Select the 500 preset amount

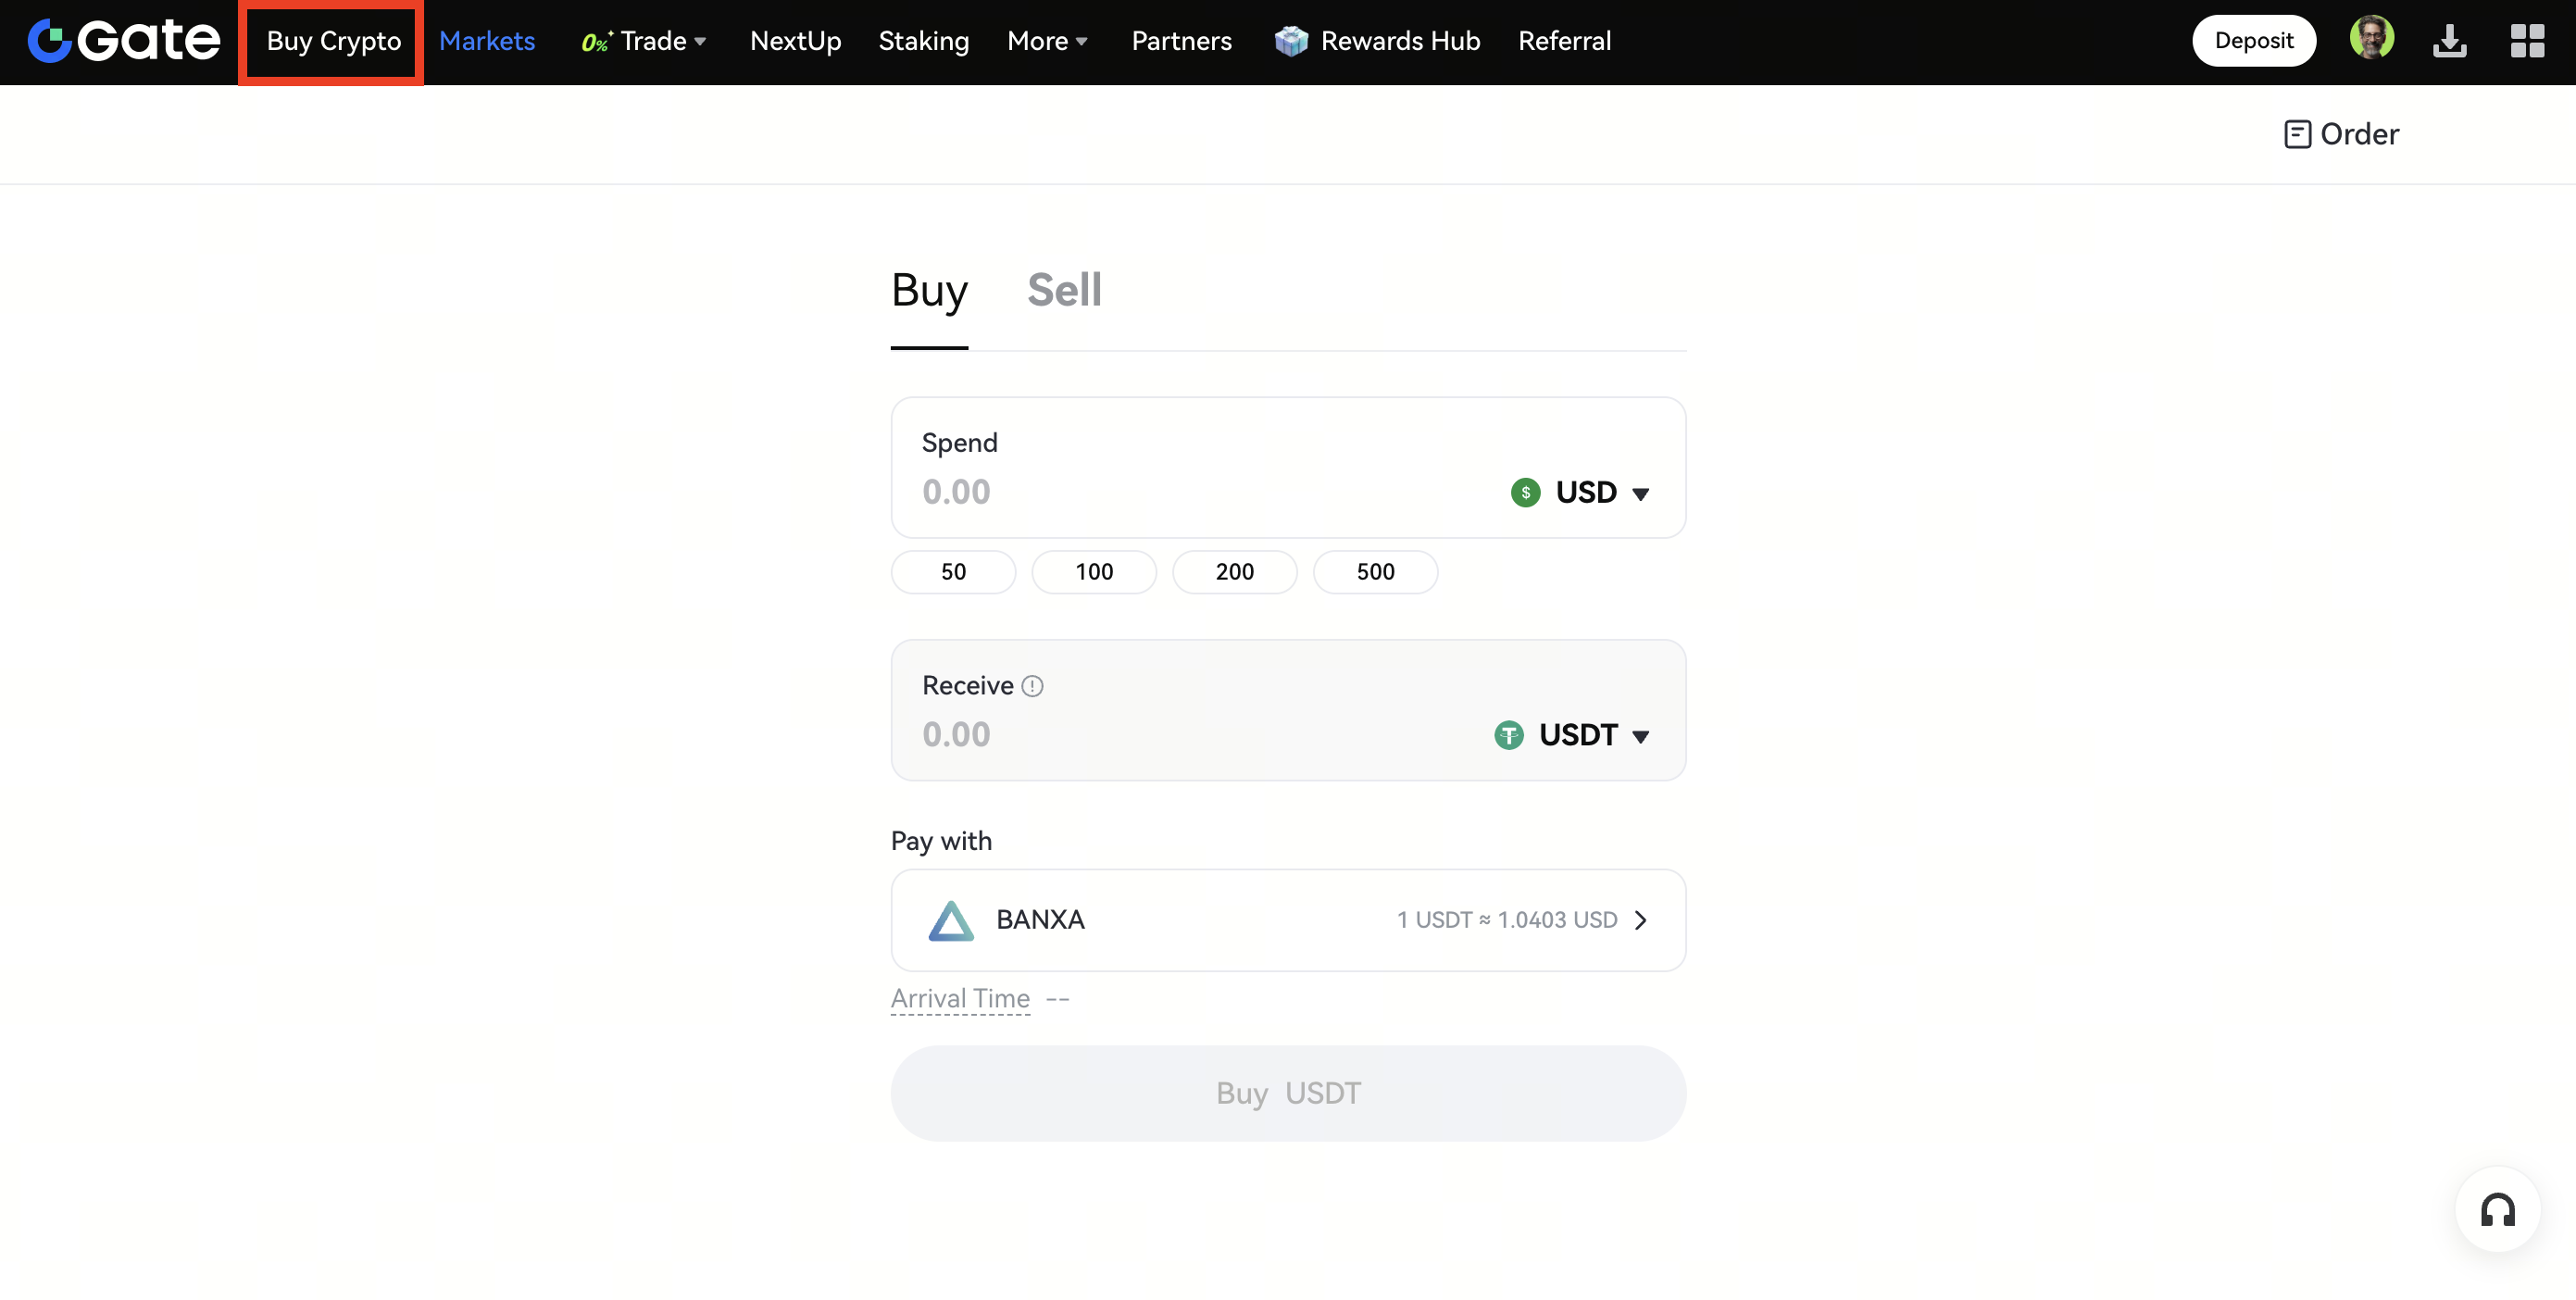(1375, 572)
